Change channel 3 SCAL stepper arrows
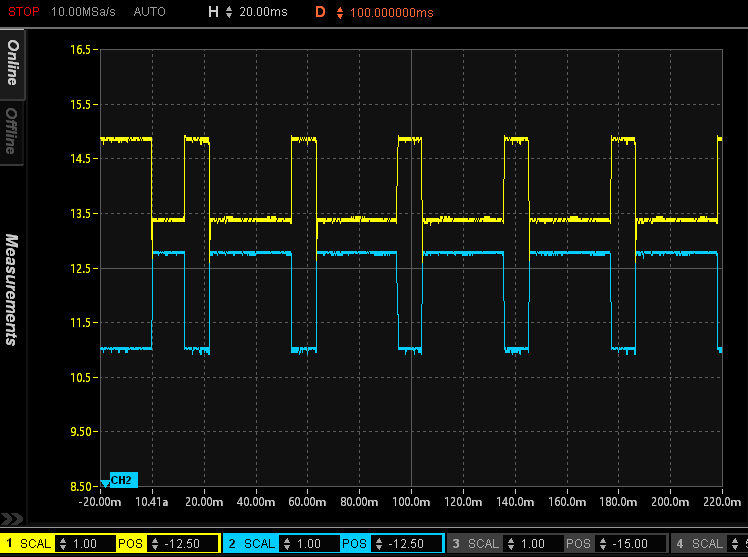Viewport: 748px width, 557px height. coord(510,543)
